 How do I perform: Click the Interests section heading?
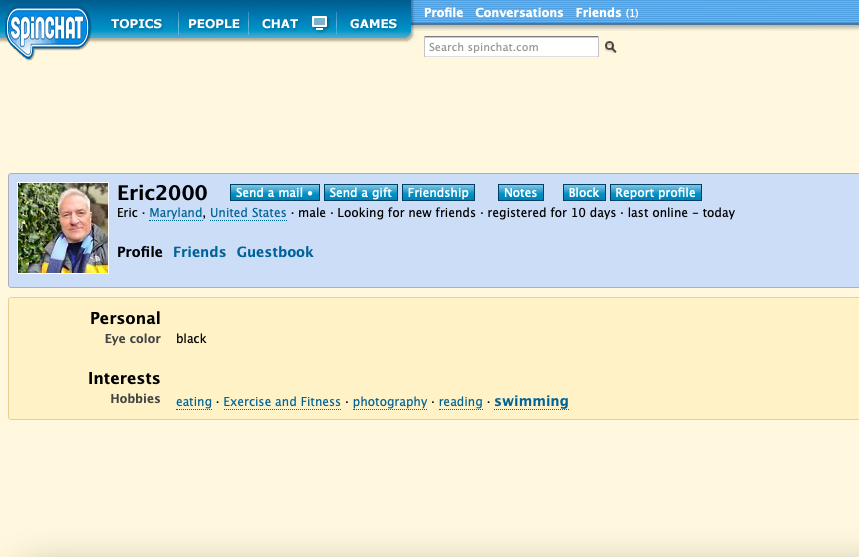click(124, 378)
